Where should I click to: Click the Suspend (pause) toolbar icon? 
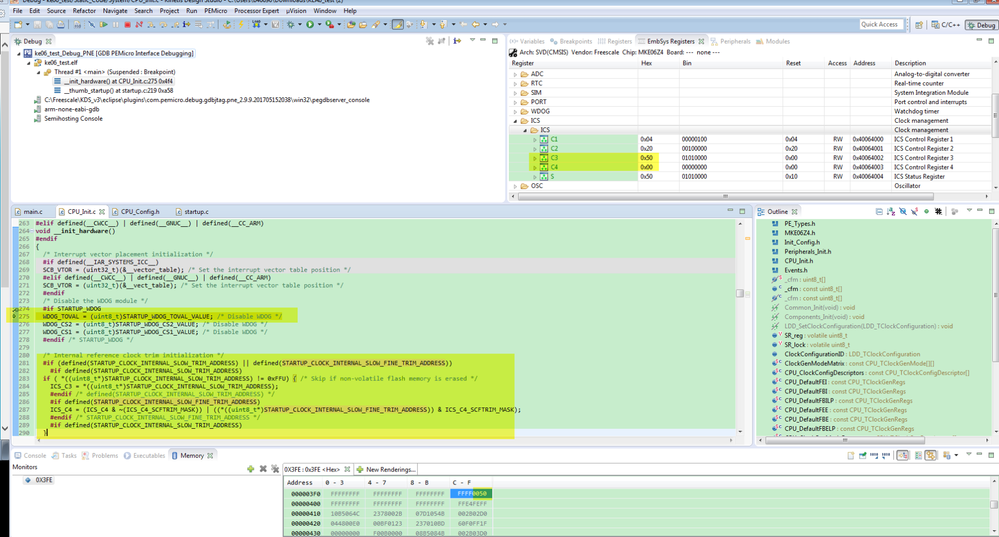point(115,24)
